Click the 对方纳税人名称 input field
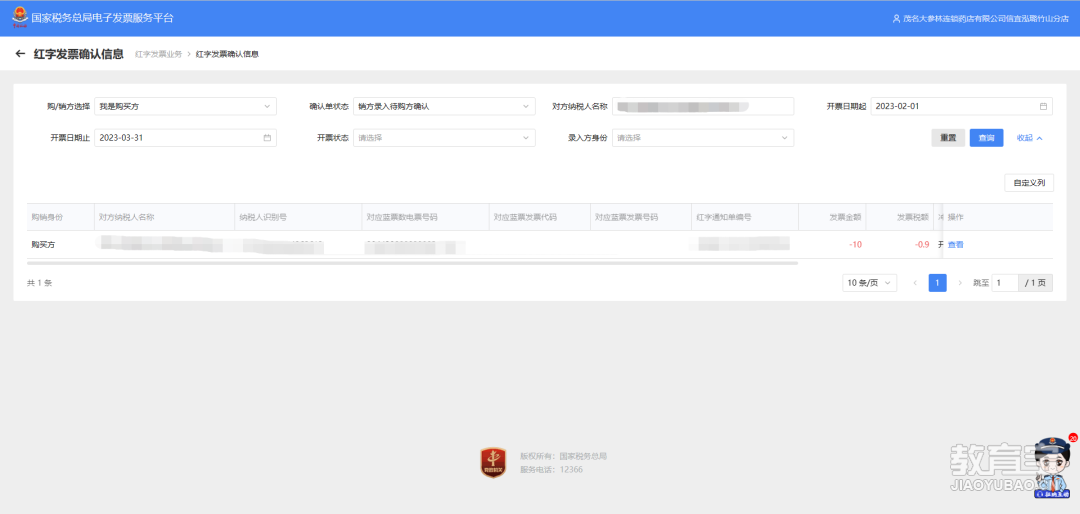1080x514 pixels. (703, 106)
